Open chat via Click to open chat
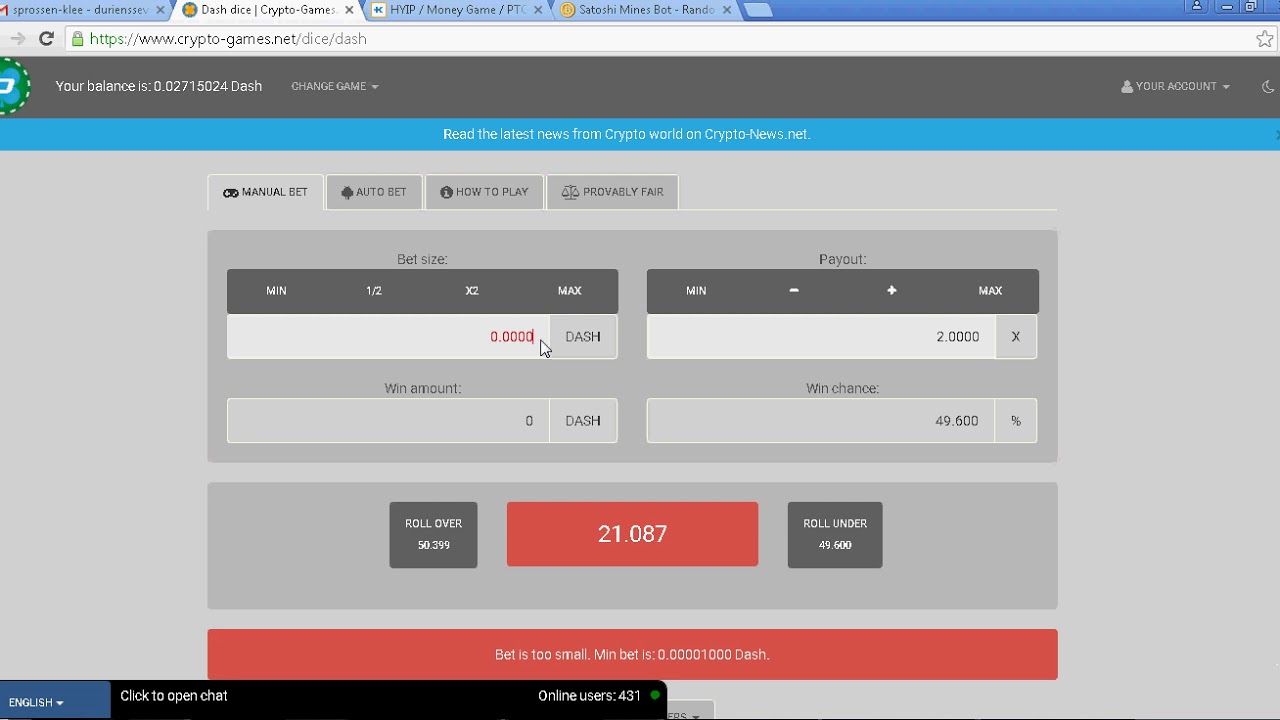This screenshot has width=1280, height=720. [174, 696]
